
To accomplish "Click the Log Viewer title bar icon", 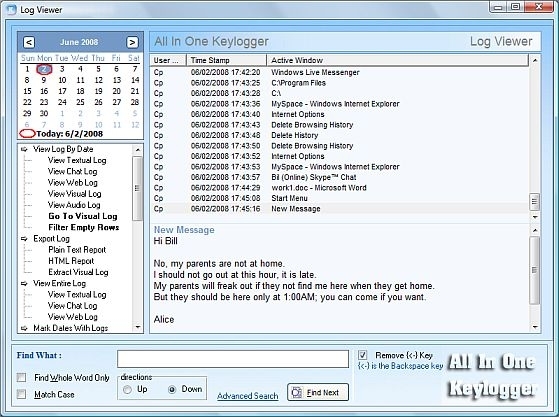I will (12, 10).
